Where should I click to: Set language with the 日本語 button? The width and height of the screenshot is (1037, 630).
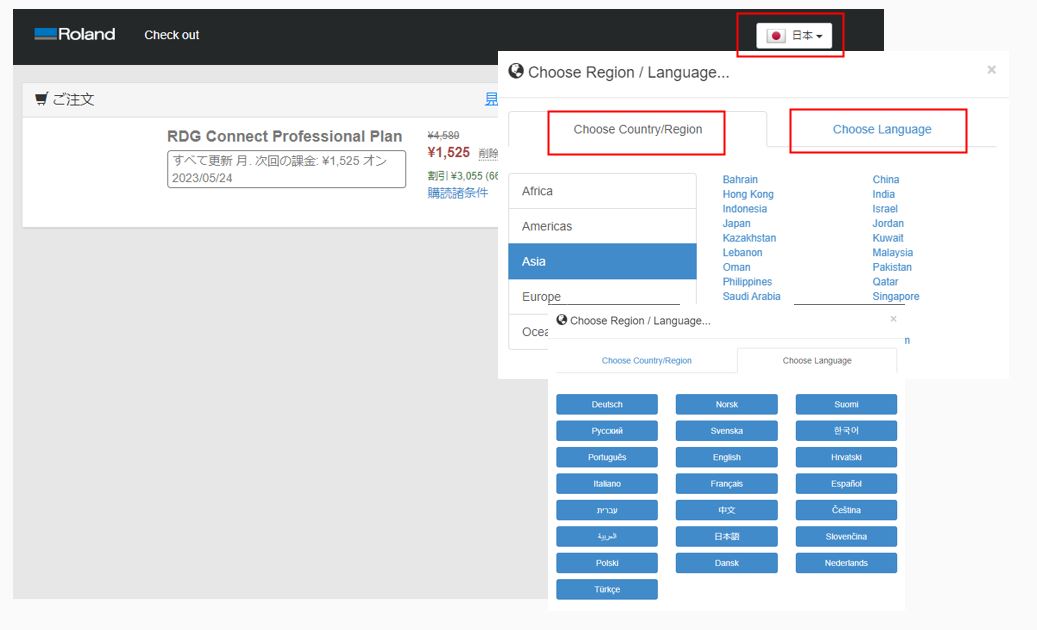[x=726, y=537]
